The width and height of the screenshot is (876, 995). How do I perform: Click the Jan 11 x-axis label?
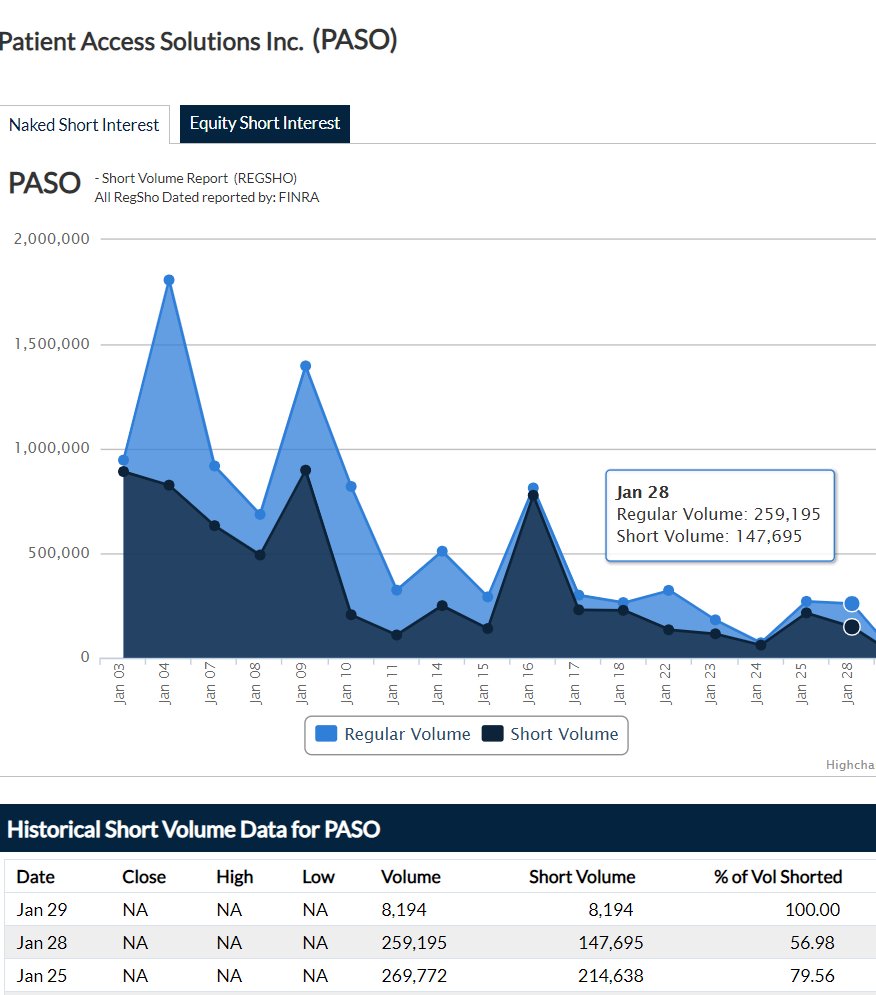coord(392,683)
